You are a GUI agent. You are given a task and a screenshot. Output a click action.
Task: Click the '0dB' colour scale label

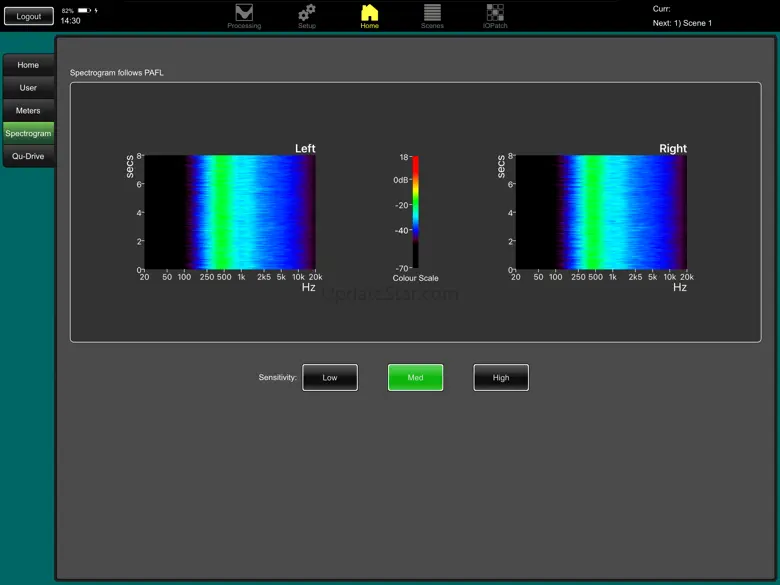click(x=401, y=180)
